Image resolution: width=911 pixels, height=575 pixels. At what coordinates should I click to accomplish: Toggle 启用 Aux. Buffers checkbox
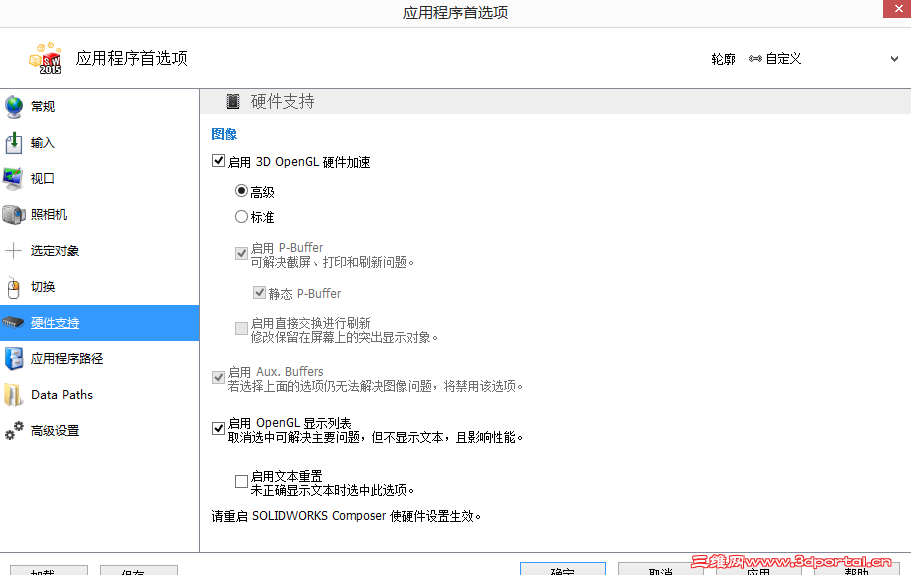click(x=218, y=378)
